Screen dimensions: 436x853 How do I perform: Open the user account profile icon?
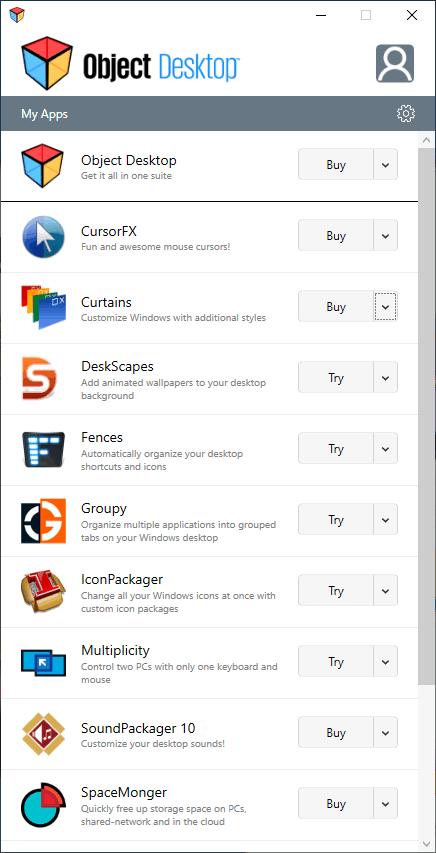pos(395,64)
